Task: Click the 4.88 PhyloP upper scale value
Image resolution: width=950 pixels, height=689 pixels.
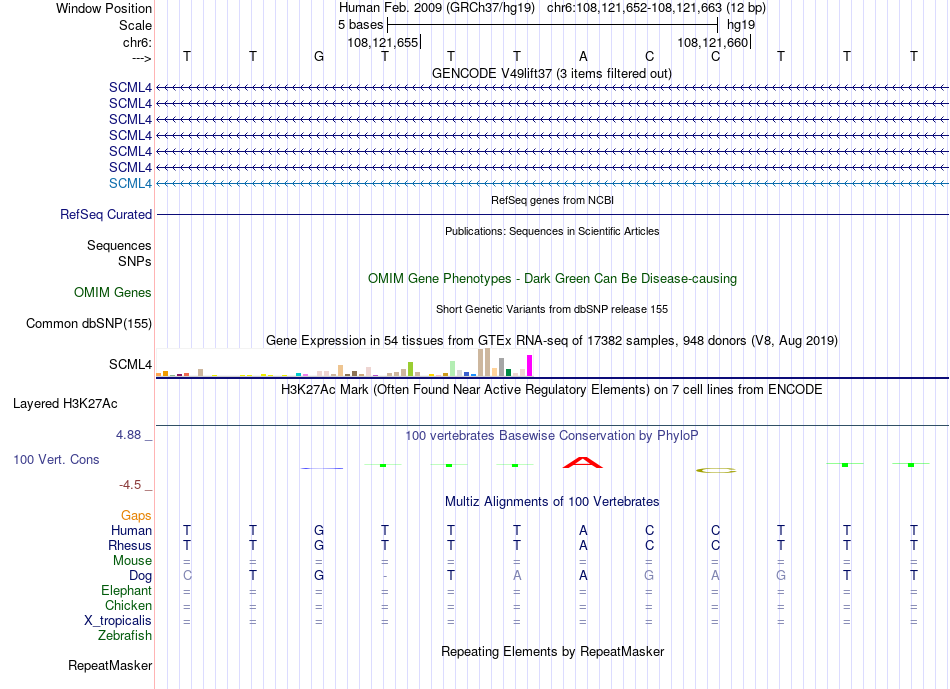Action: (128, 435)
